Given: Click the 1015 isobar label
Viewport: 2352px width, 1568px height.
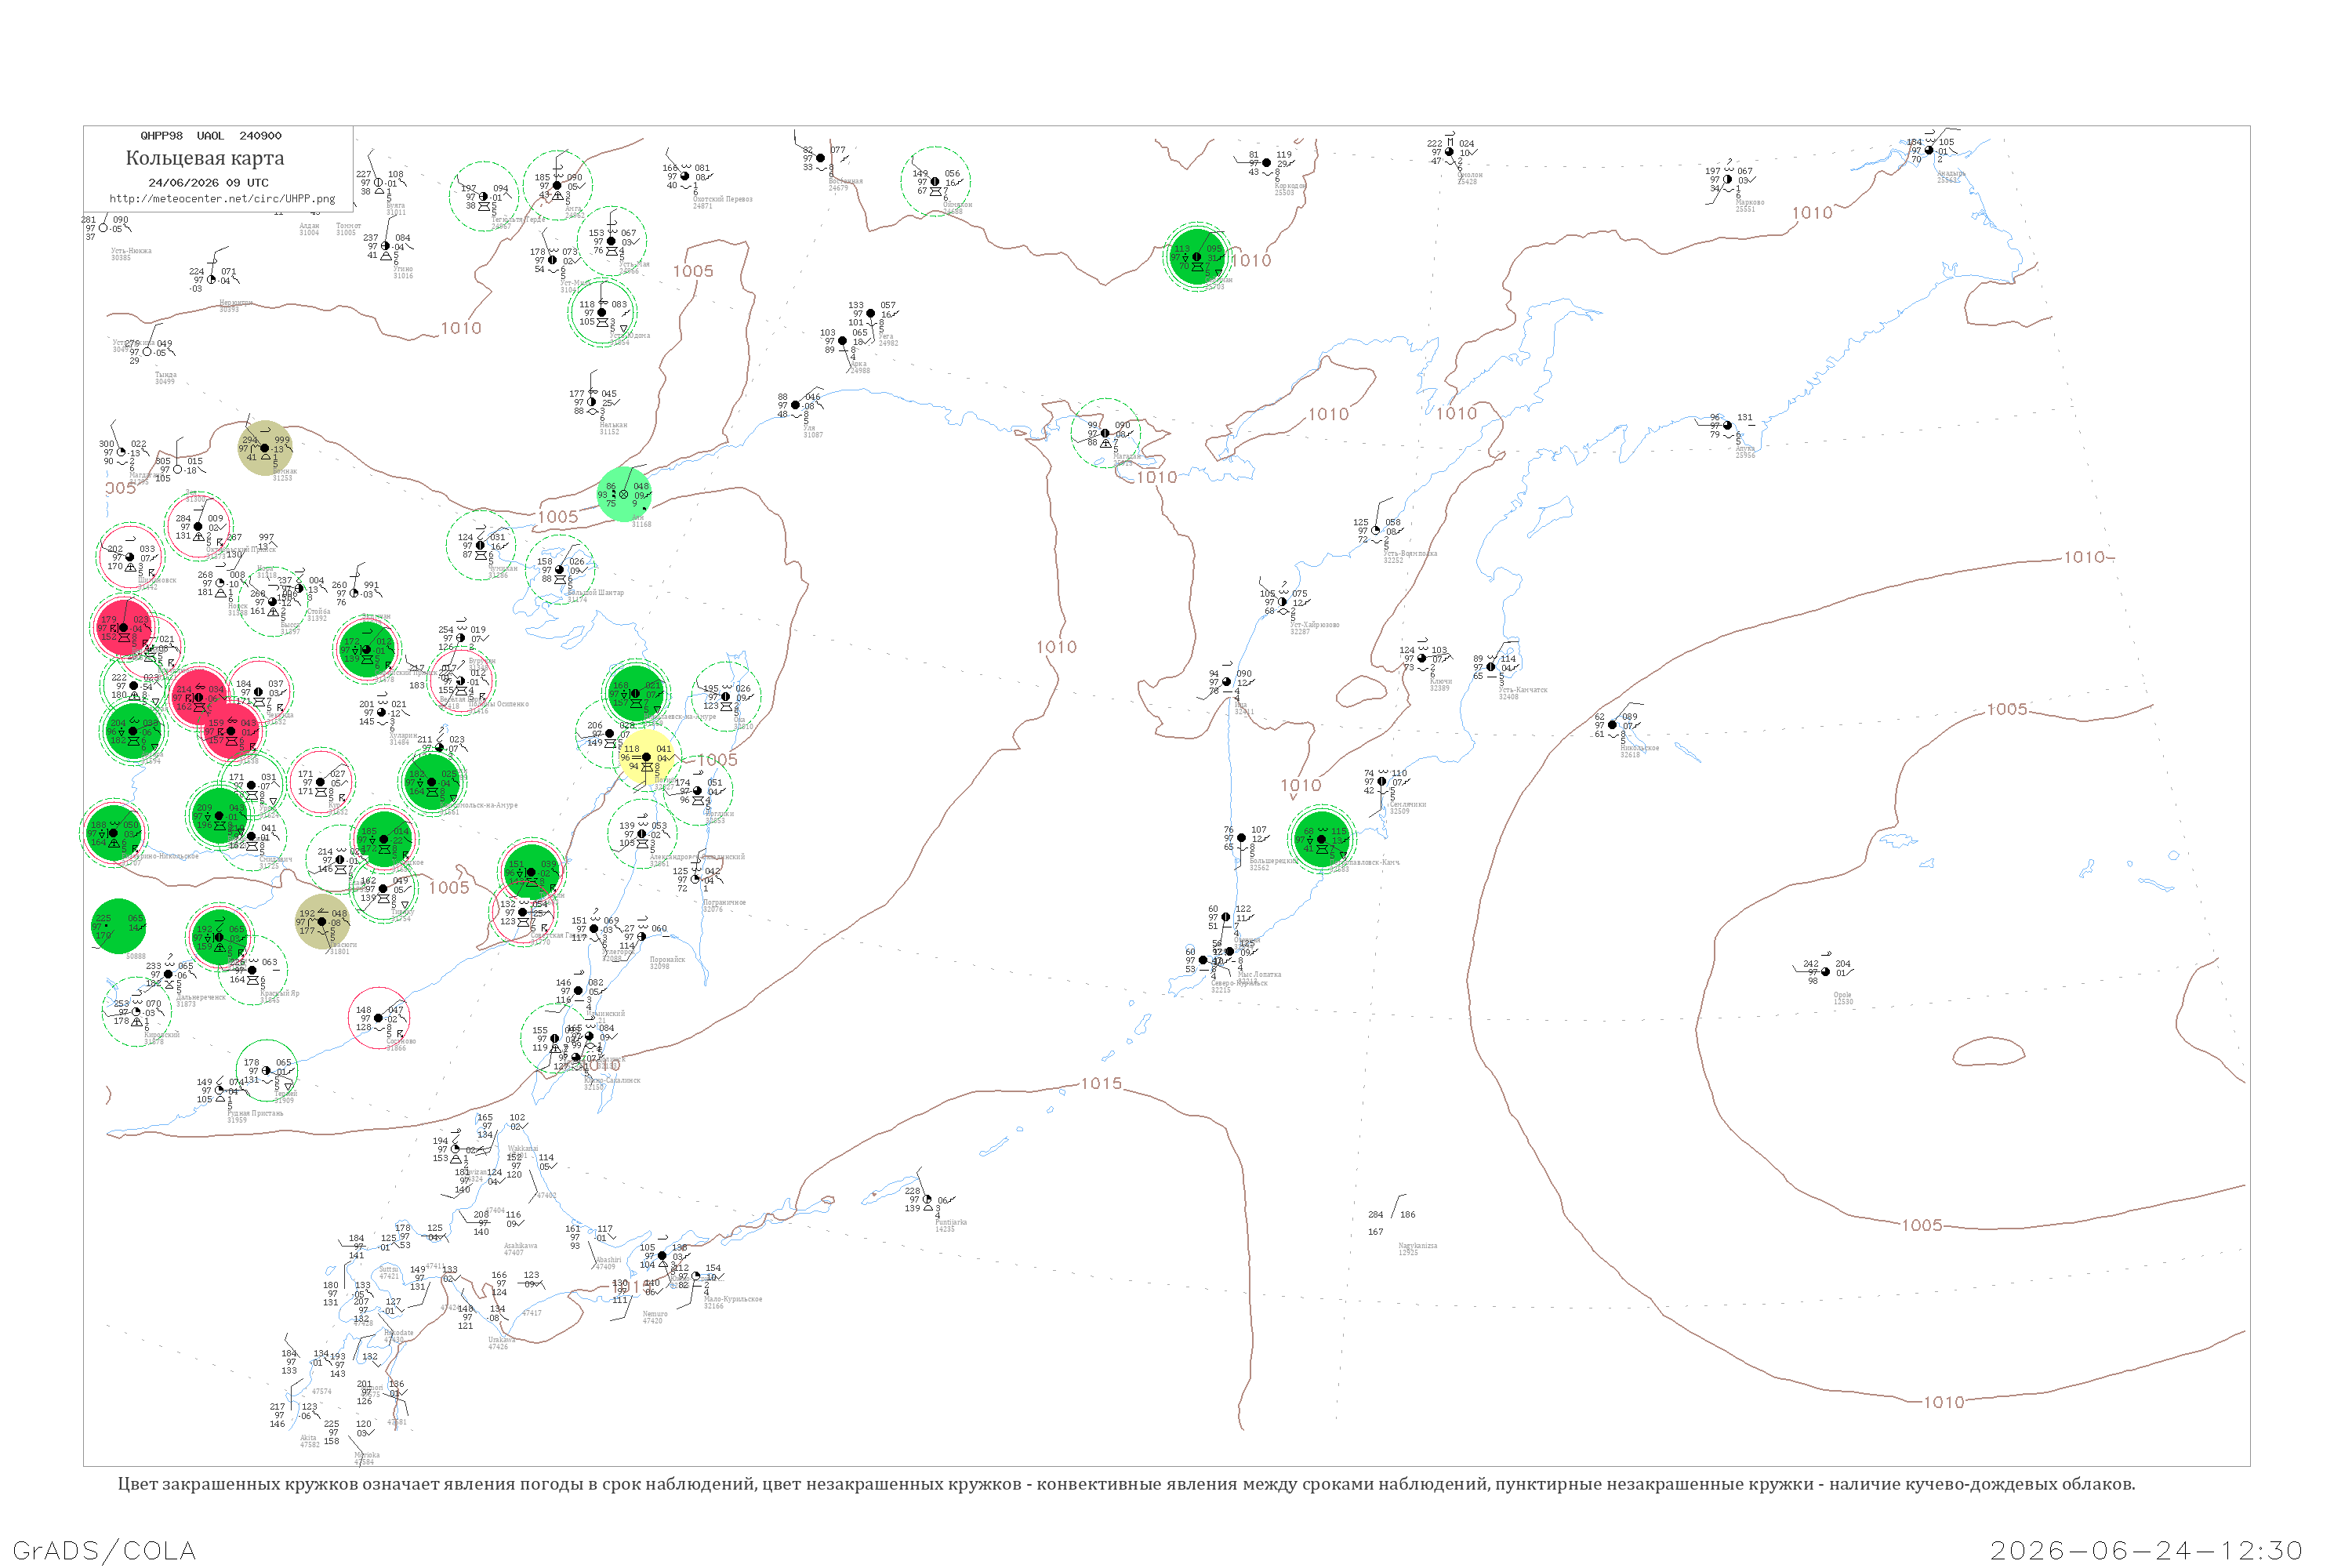Looking at the screenshot, I should click(x=1102, y=1084).
